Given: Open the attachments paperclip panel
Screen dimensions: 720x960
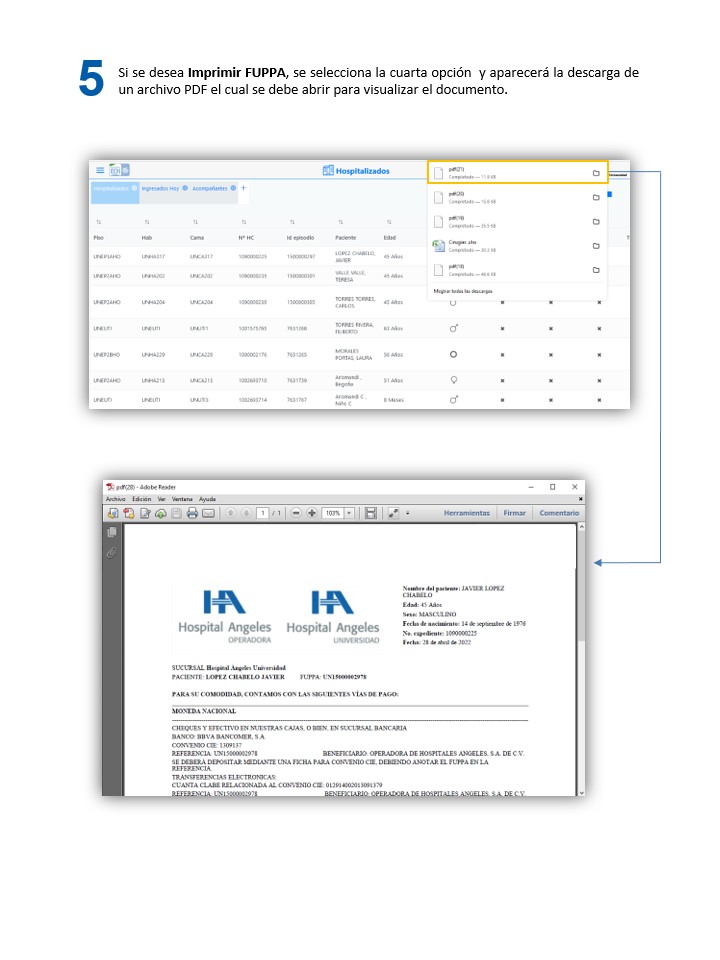Looking at the screenshot, I should [112, 552].
